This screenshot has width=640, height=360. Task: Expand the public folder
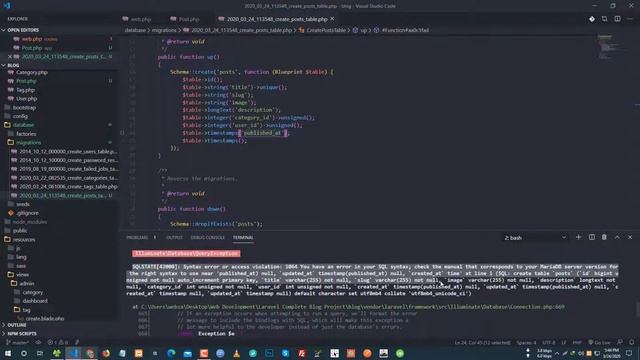click(20, 231)
